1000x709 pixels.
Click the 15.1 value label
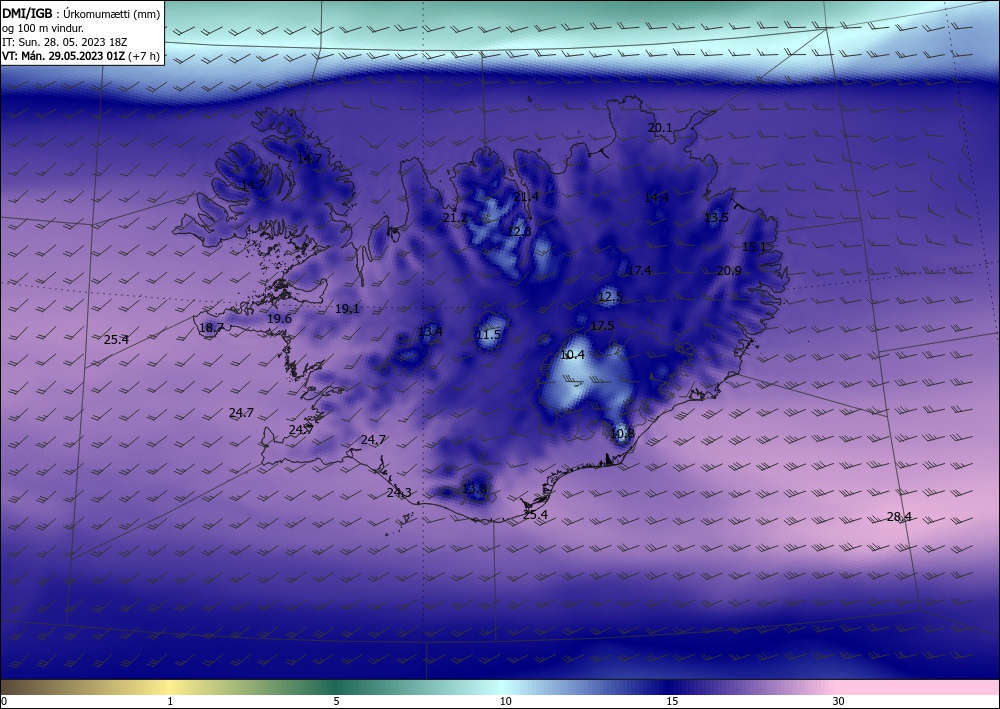[754, 247]
